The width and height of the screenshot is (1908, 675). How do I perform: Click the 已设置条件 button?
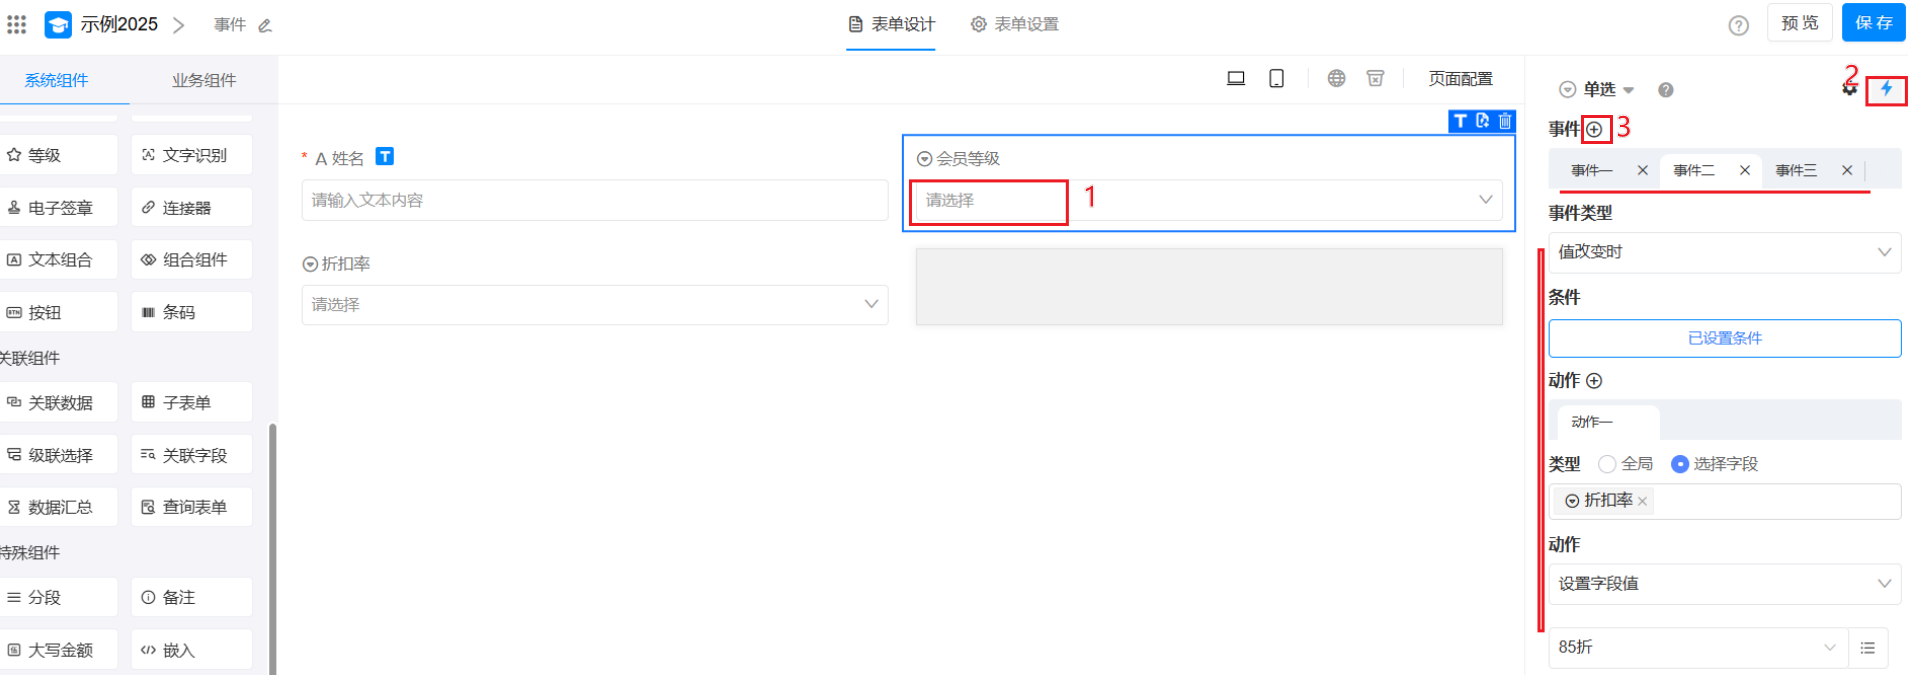1724,338
